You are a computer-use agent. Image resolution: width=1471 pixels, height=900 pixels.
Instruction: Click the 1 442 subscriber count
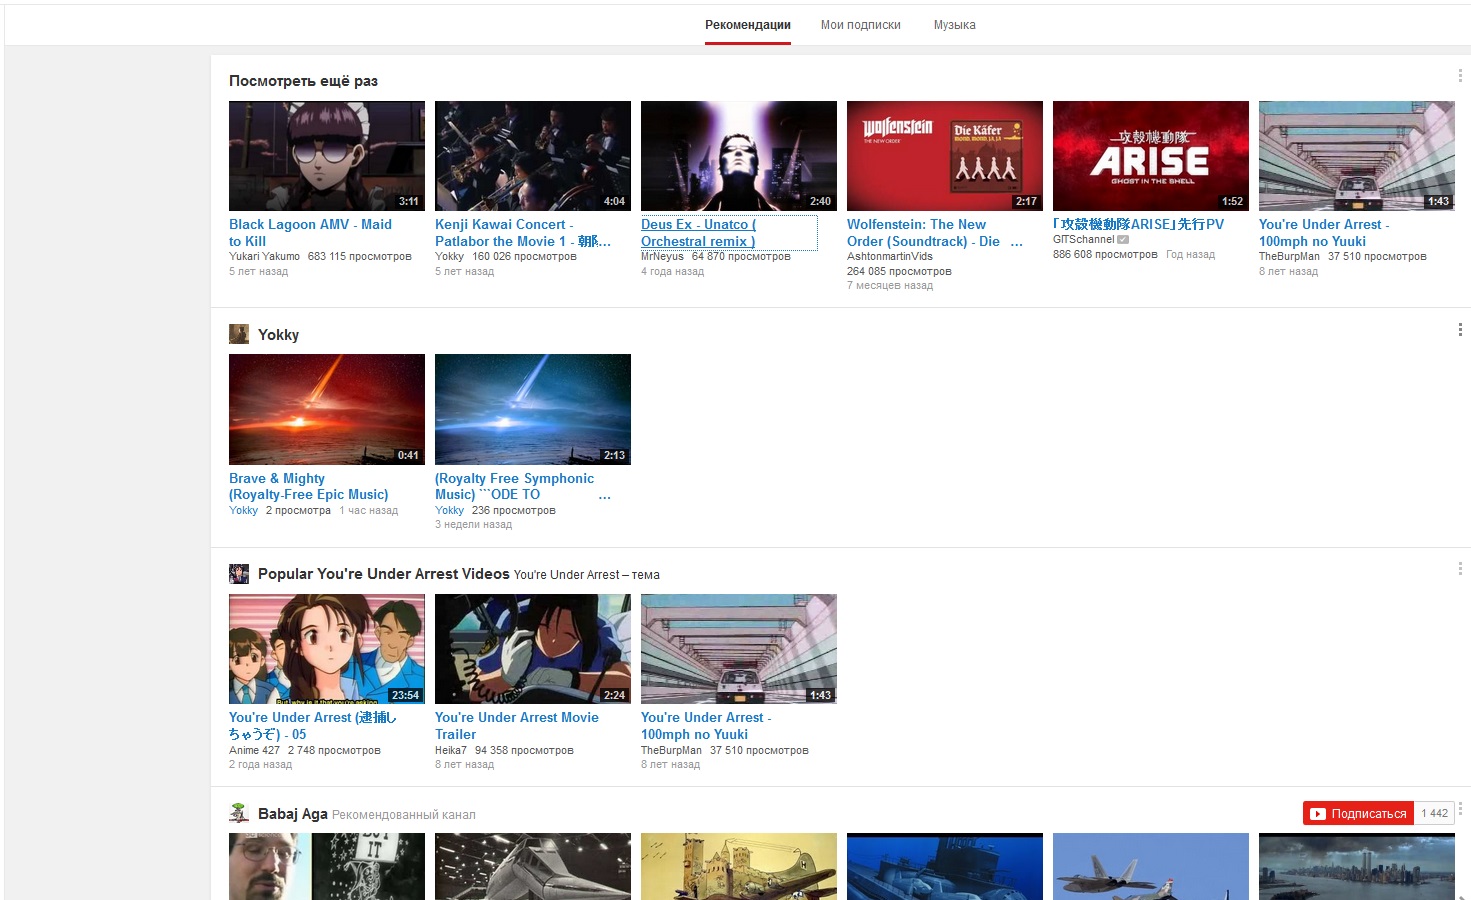(1435, 813)
